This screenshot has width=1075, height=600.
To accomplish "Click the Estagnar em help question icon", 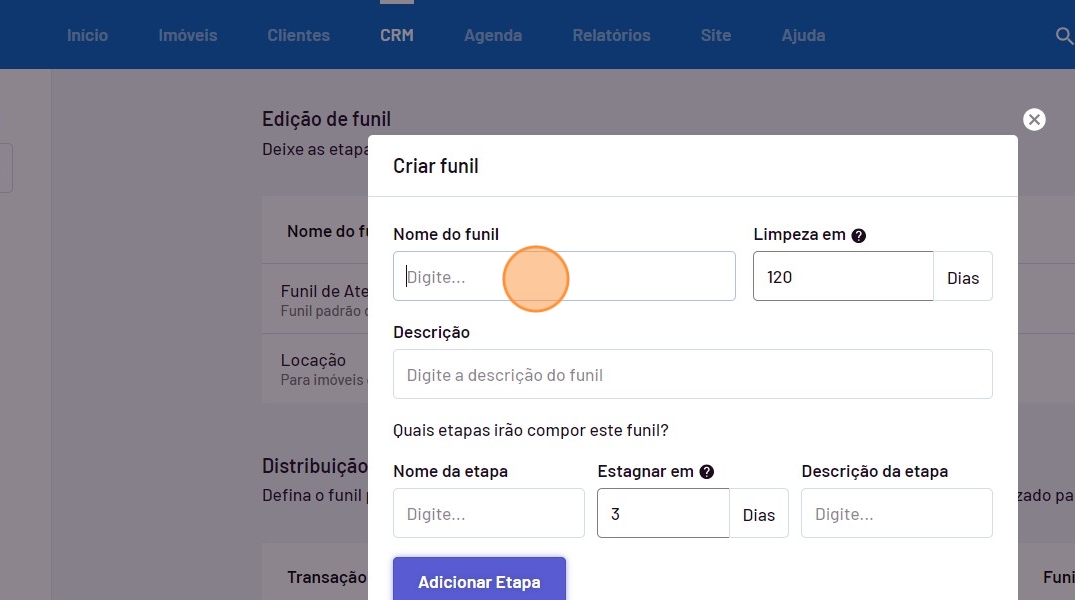I will [x=706, y=472].
